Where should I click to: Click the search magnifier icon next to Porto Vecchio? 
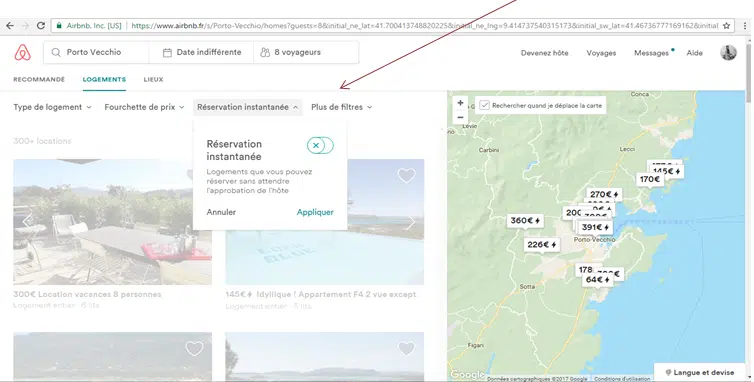[56, 52]
